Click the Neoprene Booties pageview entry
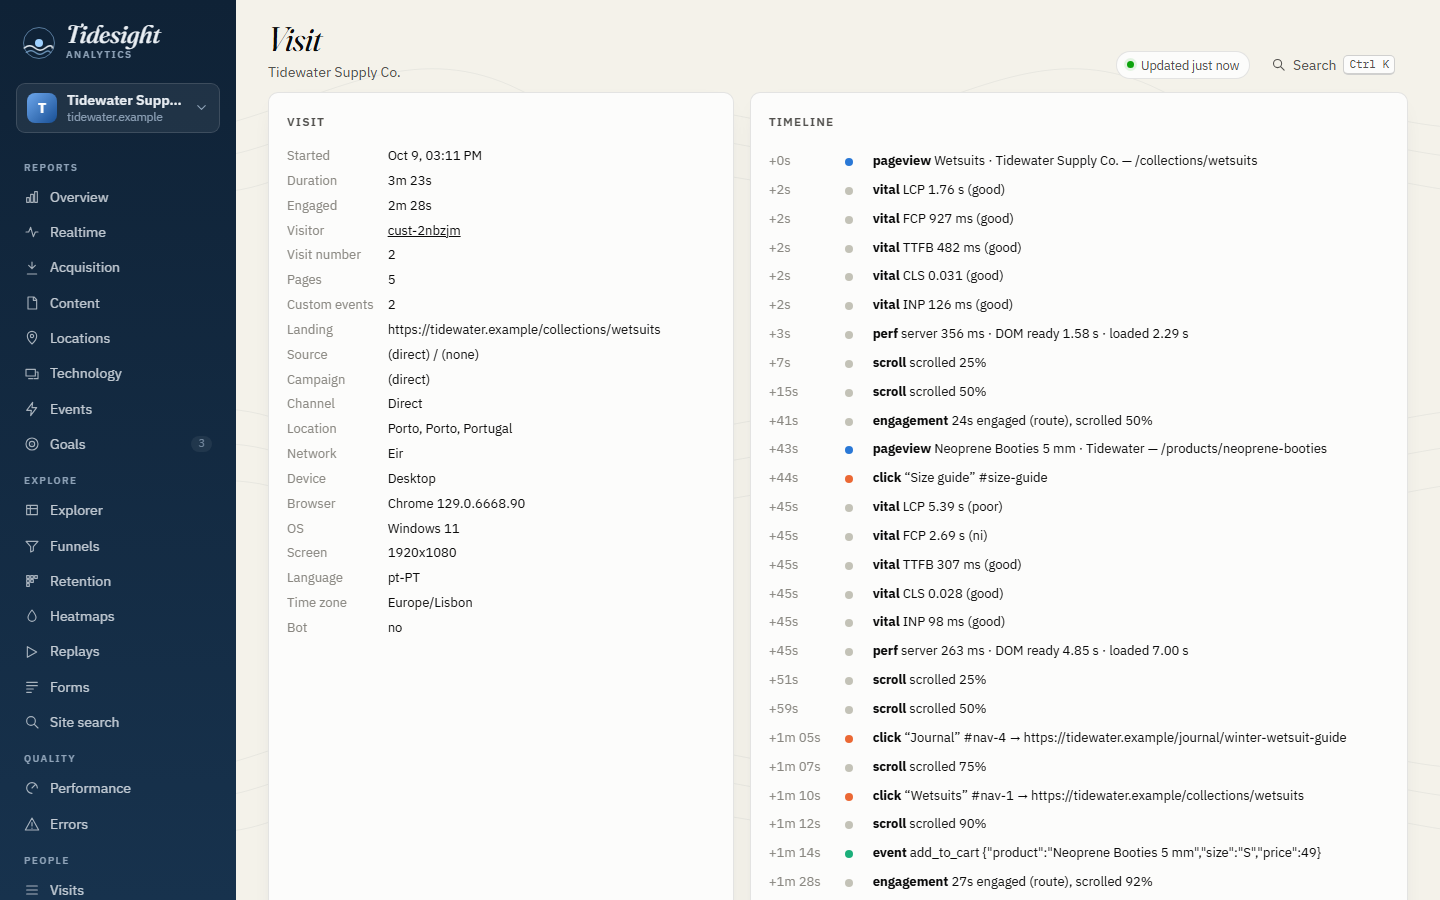 point(1099,448)
